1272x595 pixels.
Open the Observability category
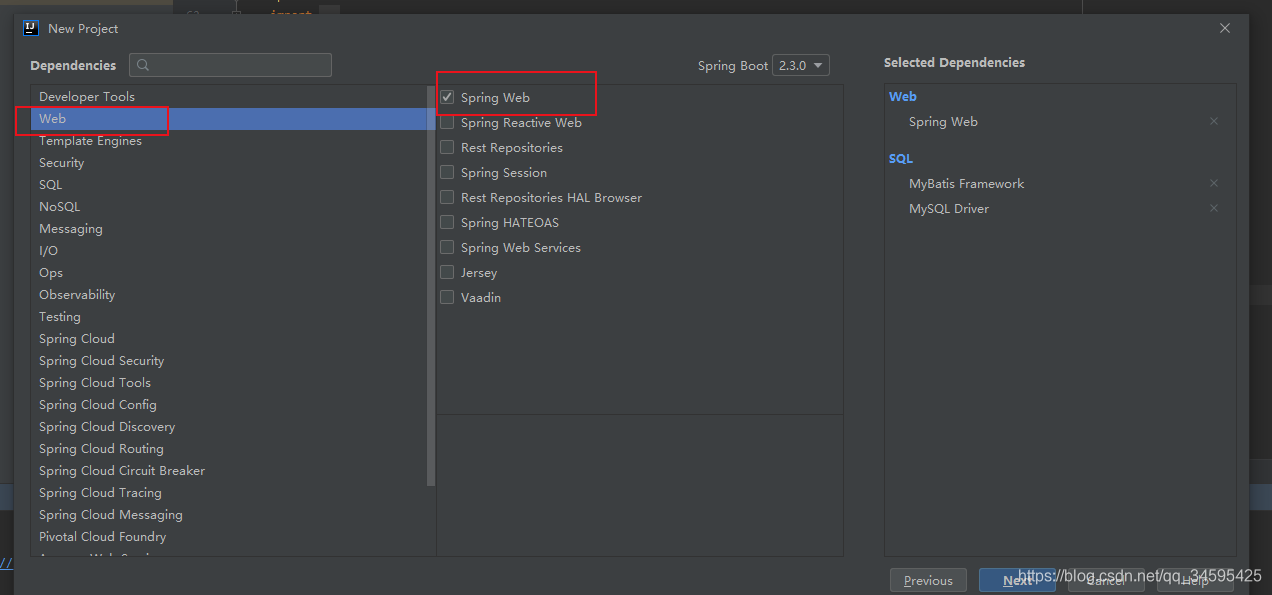228,294
